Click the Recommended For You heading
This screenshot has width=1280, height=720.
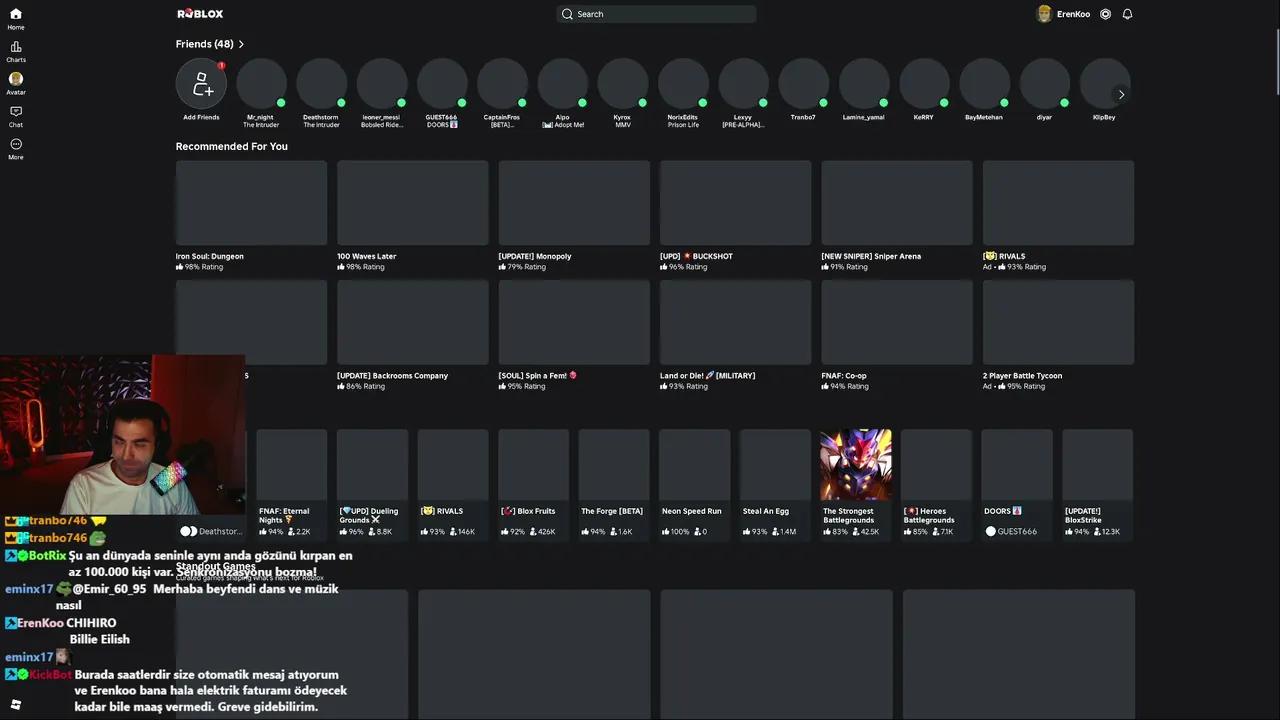232,146
